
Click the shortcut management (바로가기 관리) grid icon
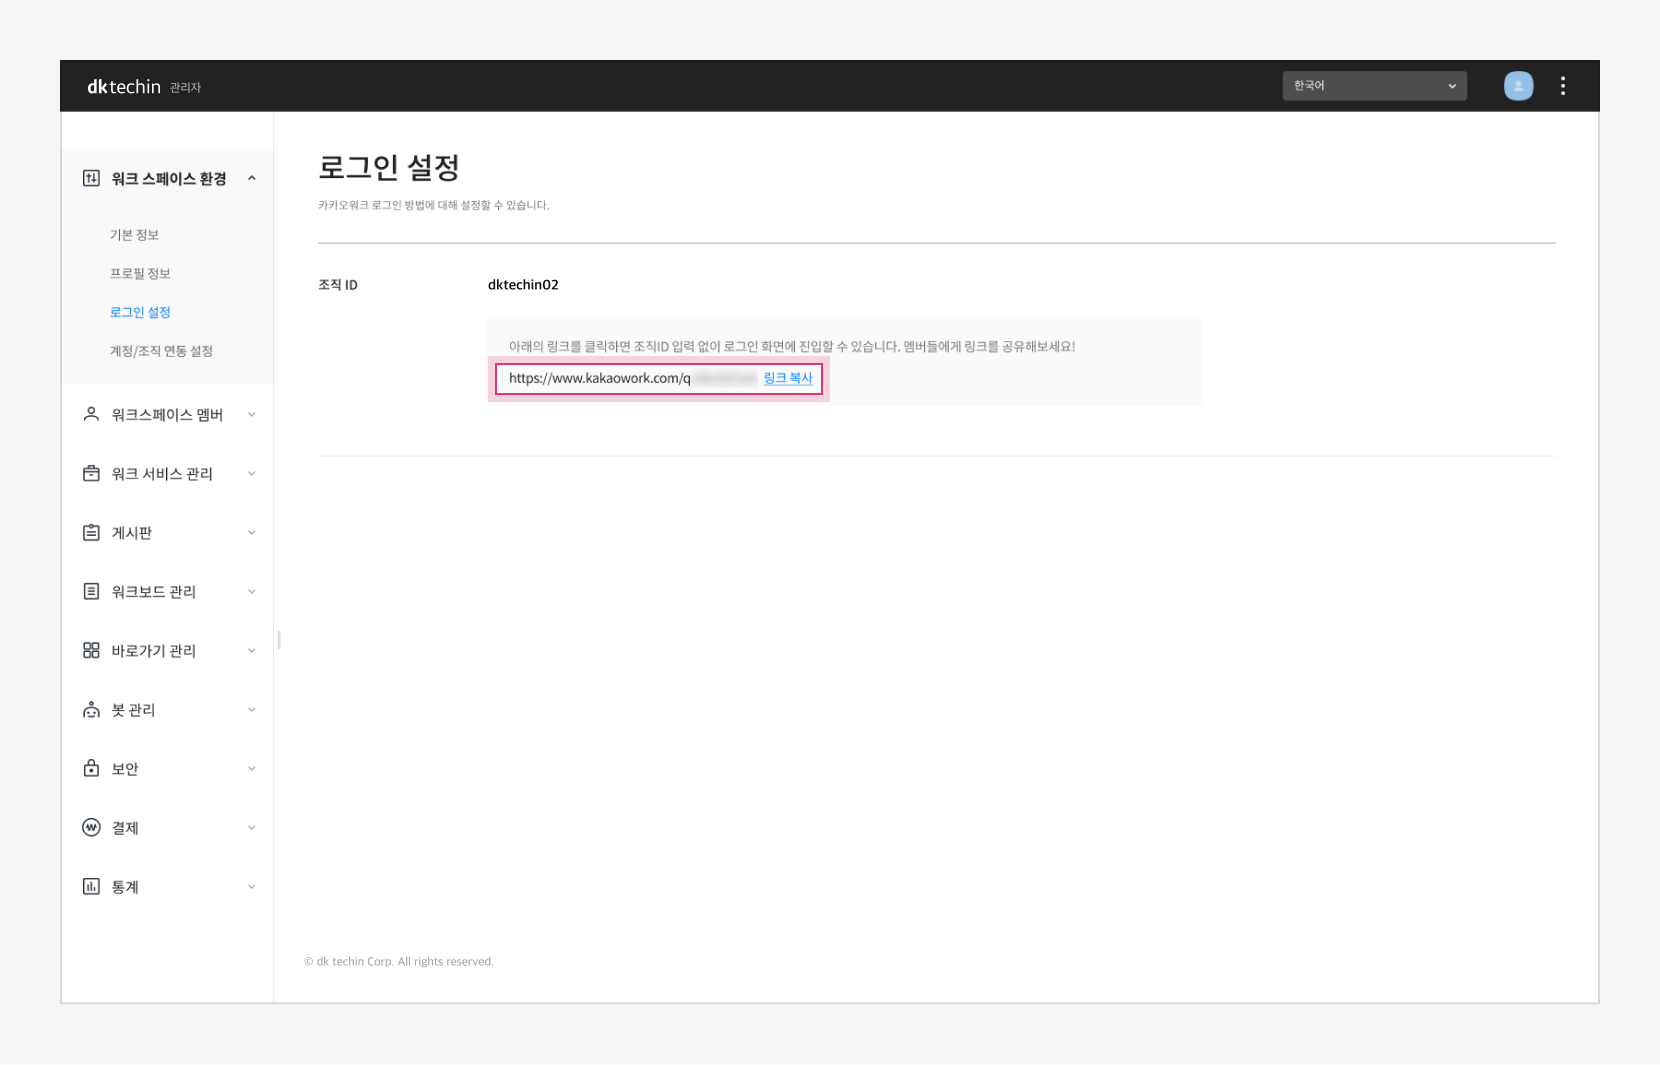click(x=91, y=650)
